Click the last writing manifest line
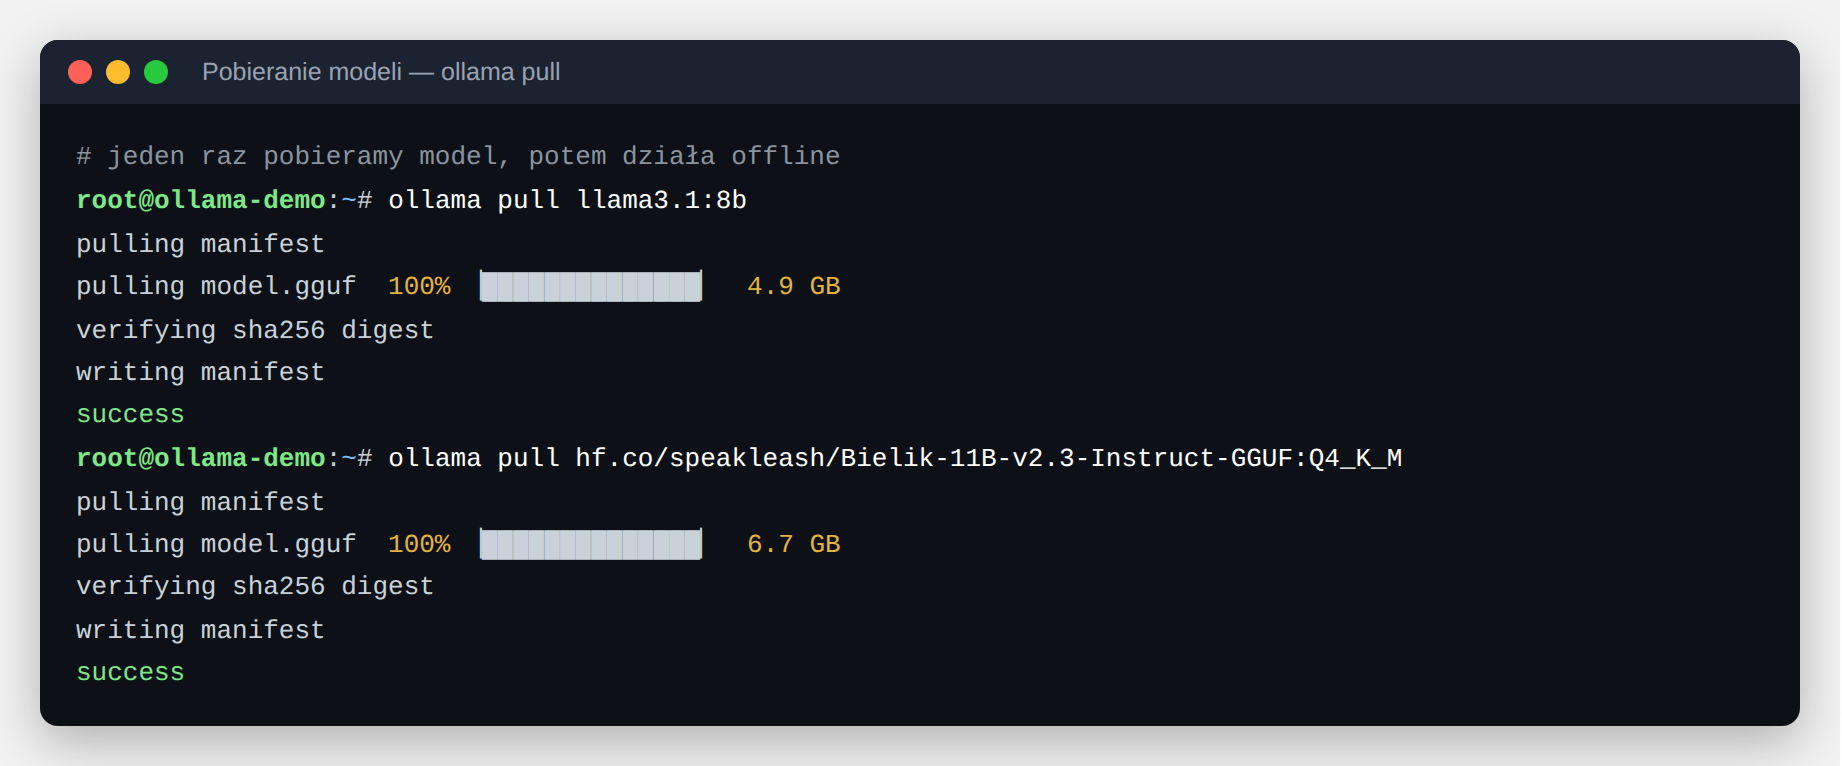Viewport: 1842px width, 766px height. pos(201,630)
